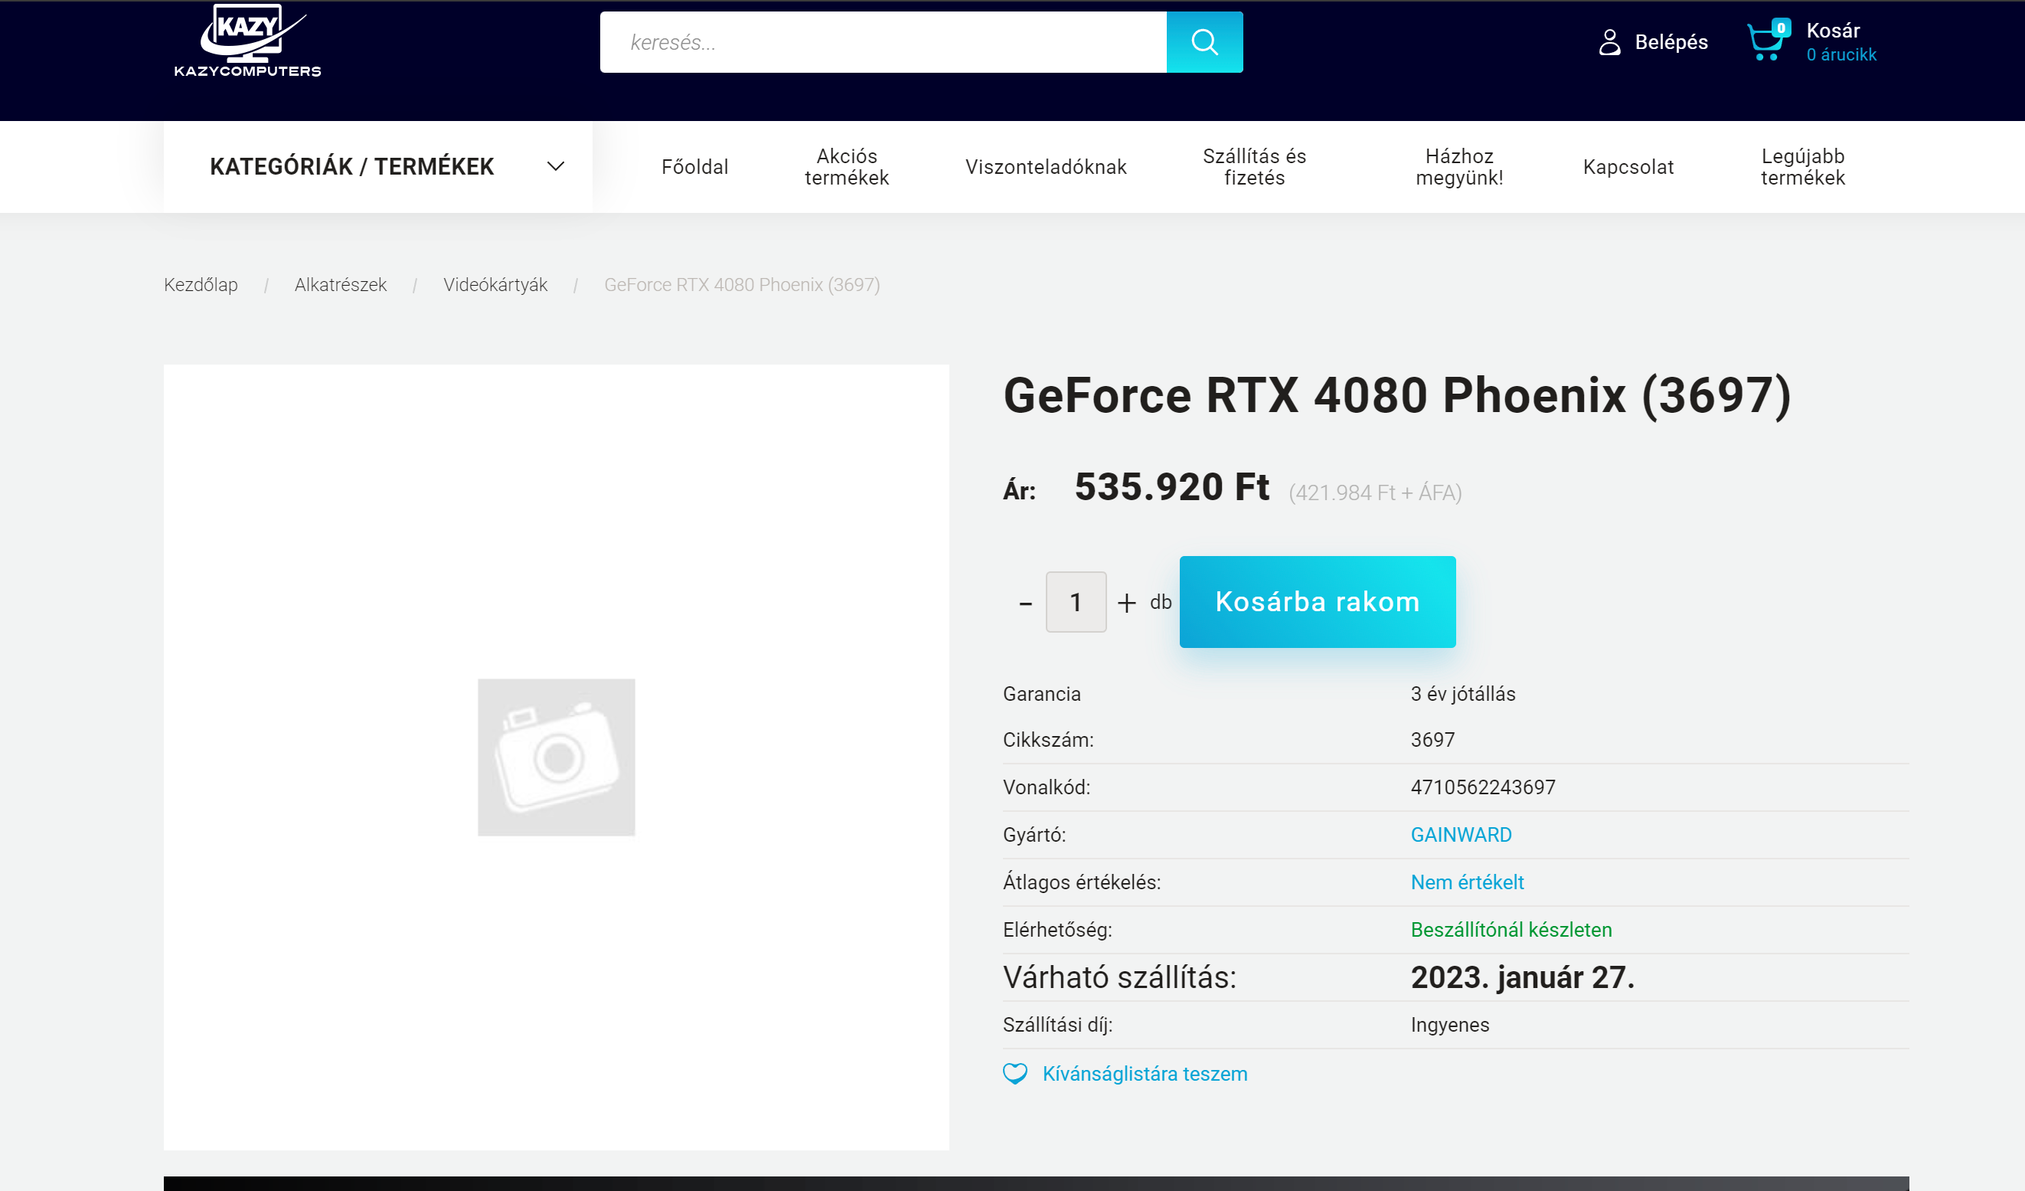Screen dimensions: 2025x1191
Task: Click the Videókártyák breadcrumb link
Action: [x=495, y=285]
